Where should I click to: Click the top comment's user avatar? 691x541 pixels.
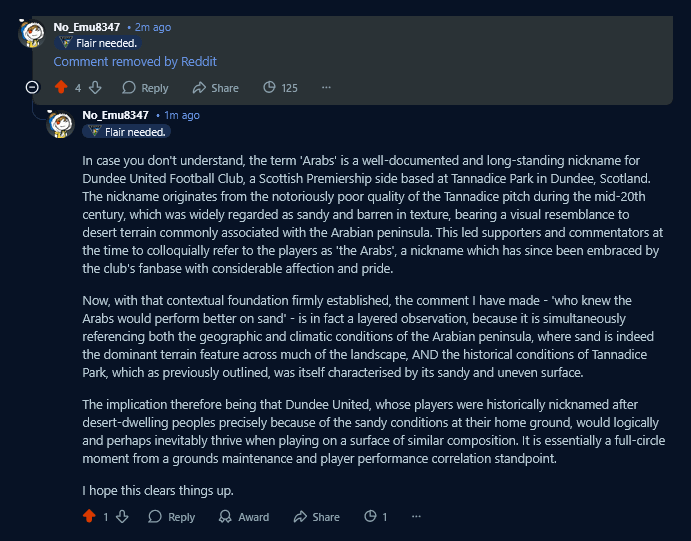(31, 34)
